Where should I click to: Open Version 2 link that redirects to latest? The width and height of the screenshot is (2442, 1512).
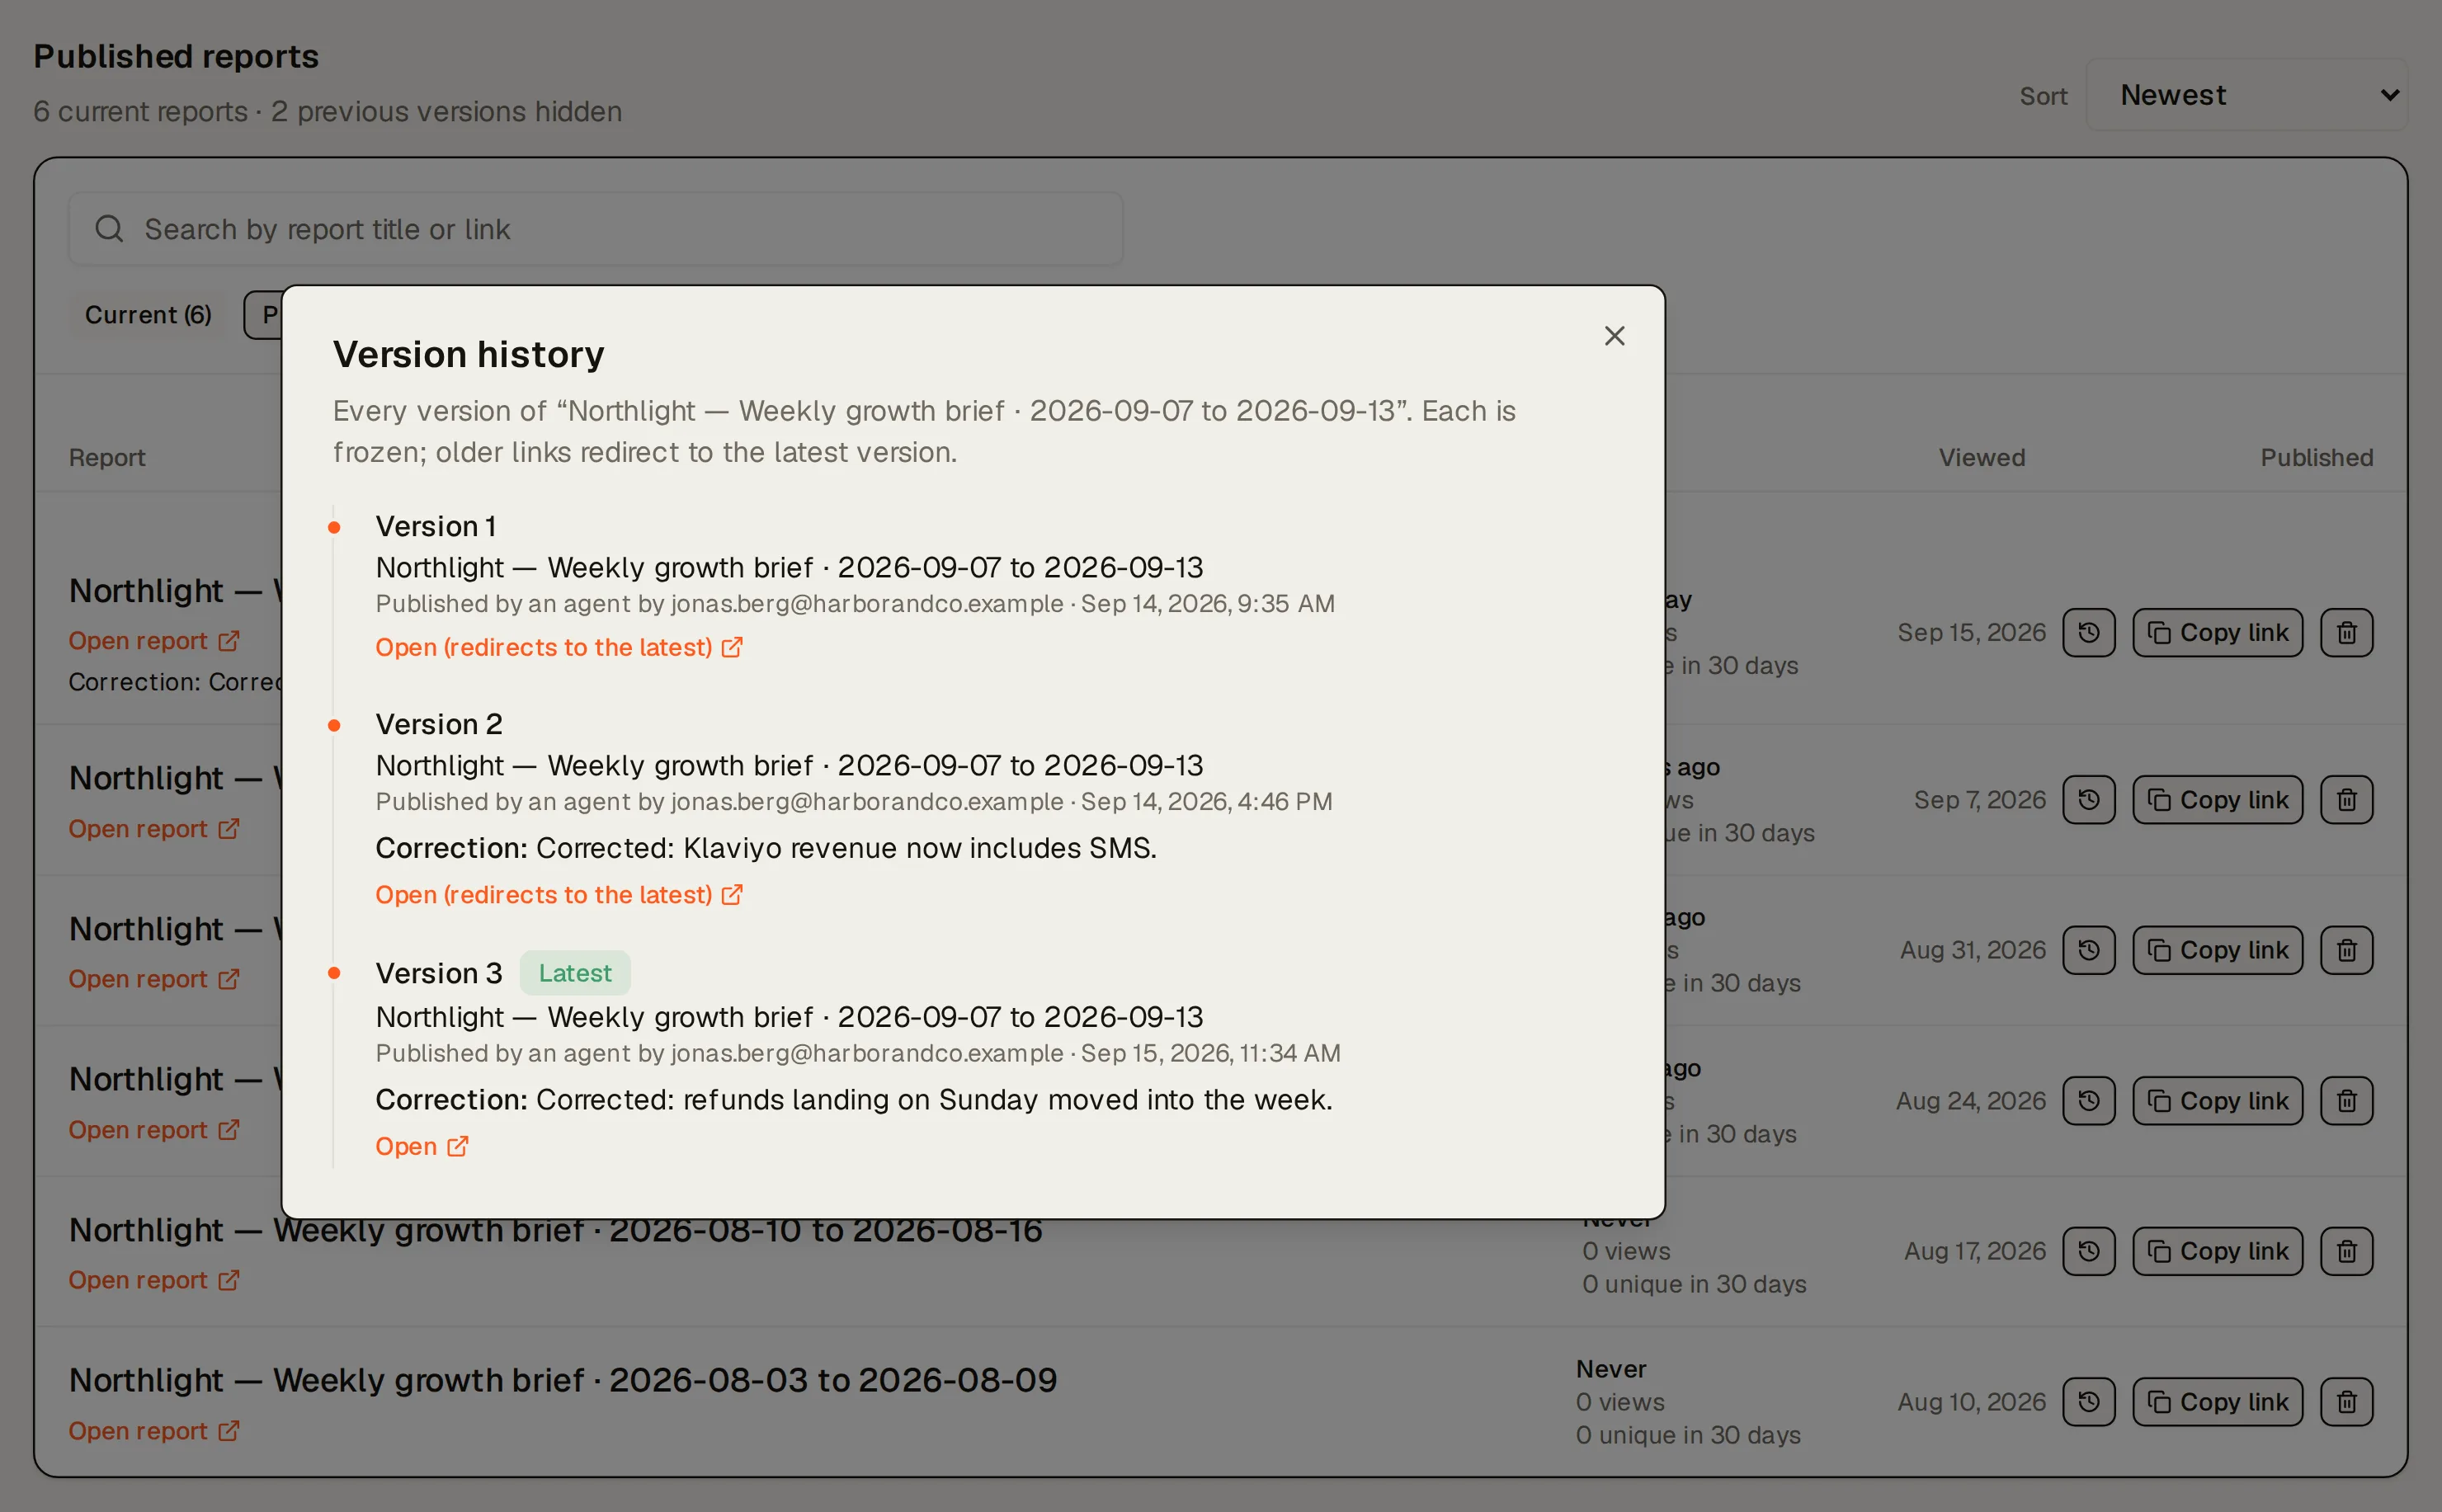click(x=559, y=894)
